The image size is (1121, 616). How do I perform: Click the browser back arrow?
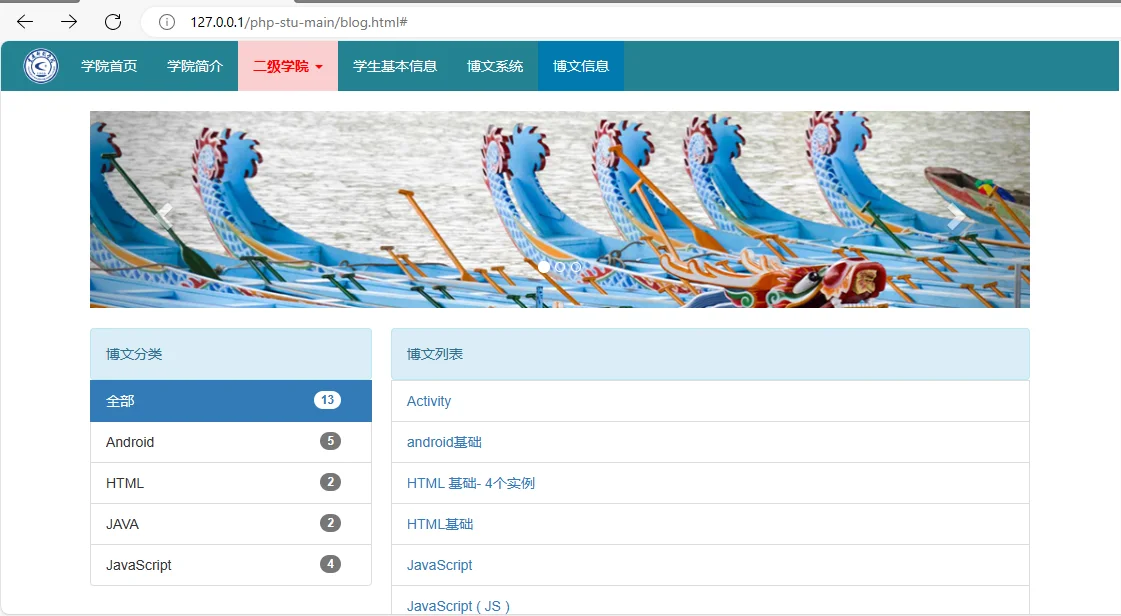[24, 20]
